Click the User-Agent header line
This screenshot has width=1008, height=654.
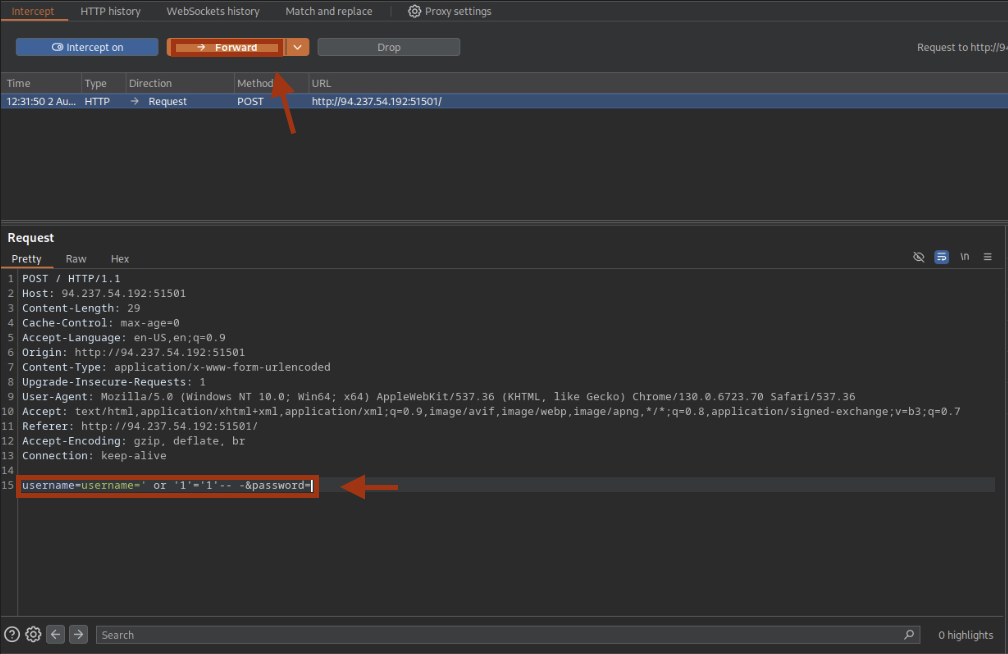(x=438, y=397)
